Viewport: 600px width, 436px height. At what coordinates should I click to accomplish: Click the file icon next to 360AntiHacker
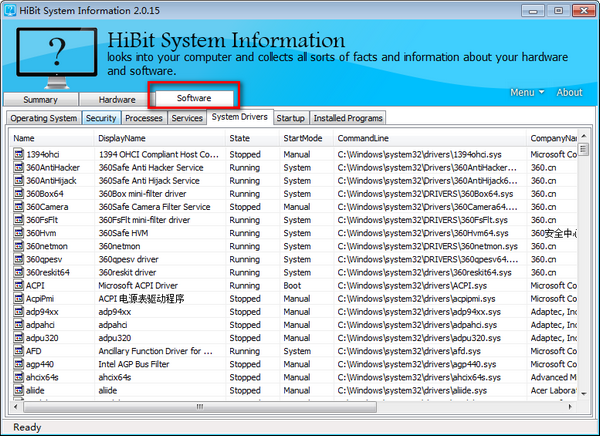18,168
